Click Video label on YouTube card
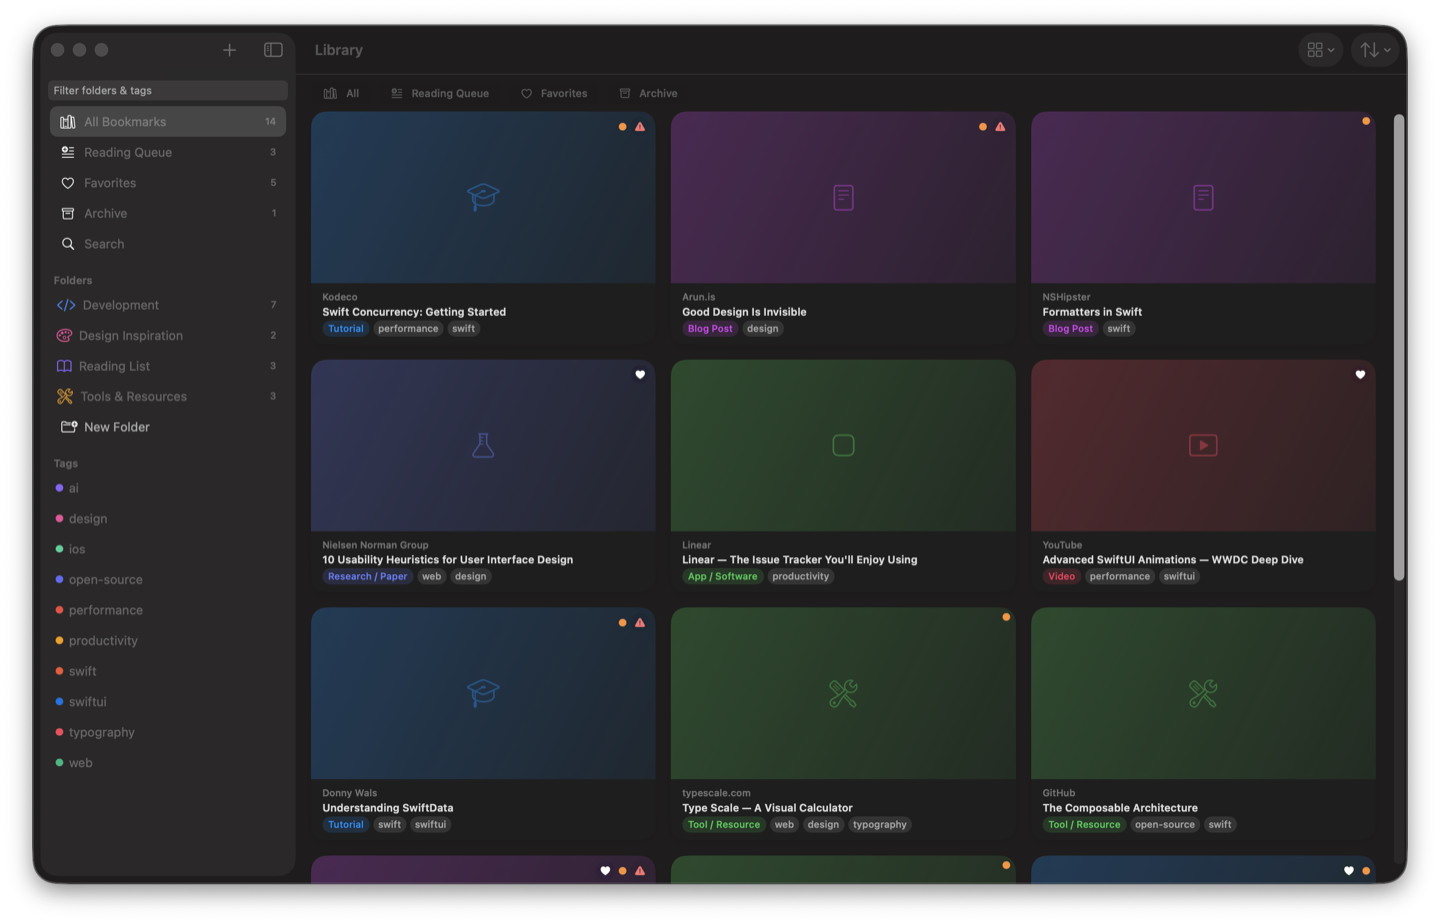The height and width of the screenshot is (924, 1440). tap(1062, 577)
